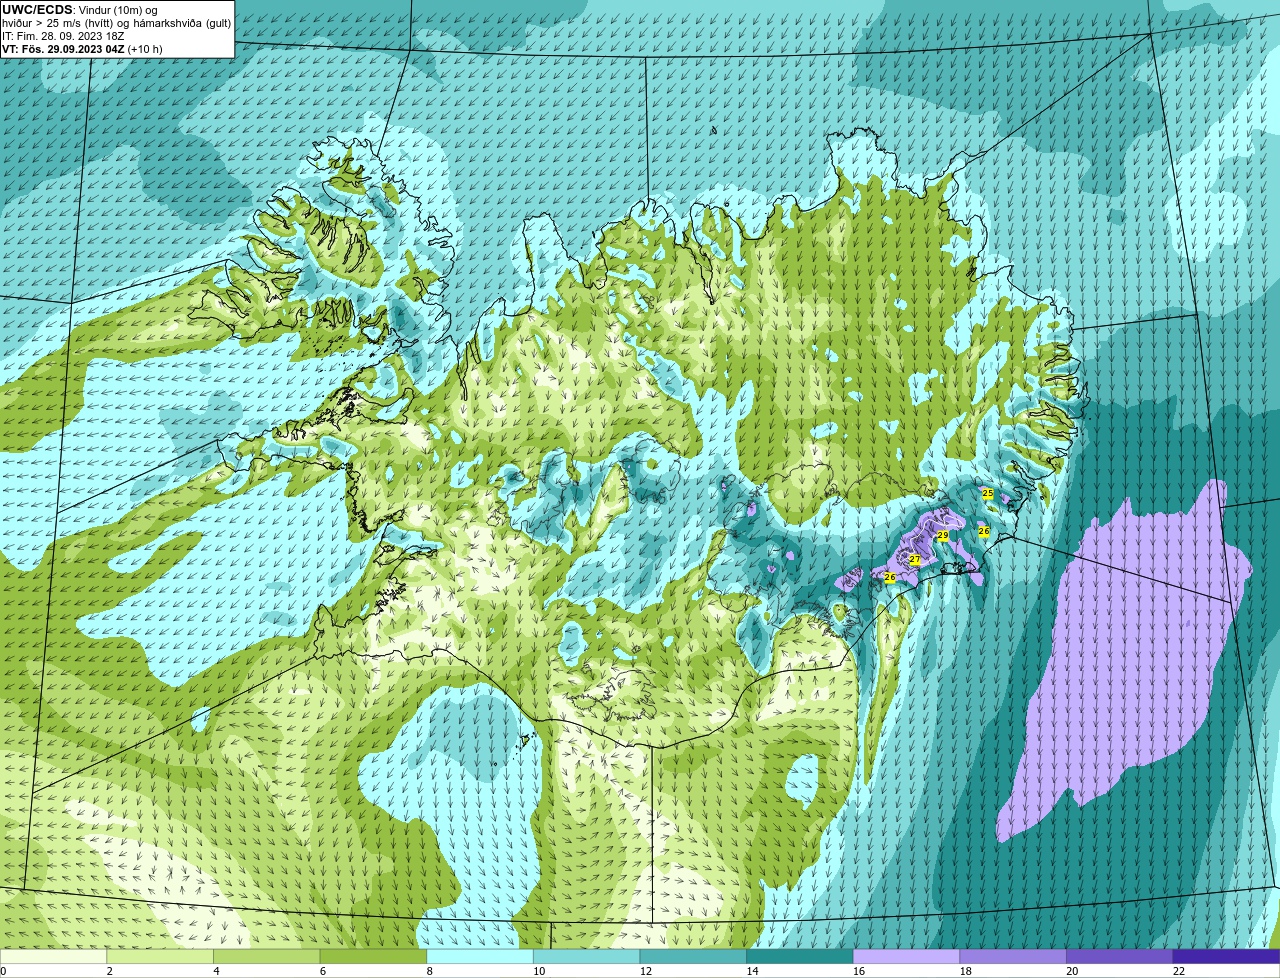1280x978 pixels.
Task: Click the gust label 26 nearest label 25
Action: tap(984, 531)
